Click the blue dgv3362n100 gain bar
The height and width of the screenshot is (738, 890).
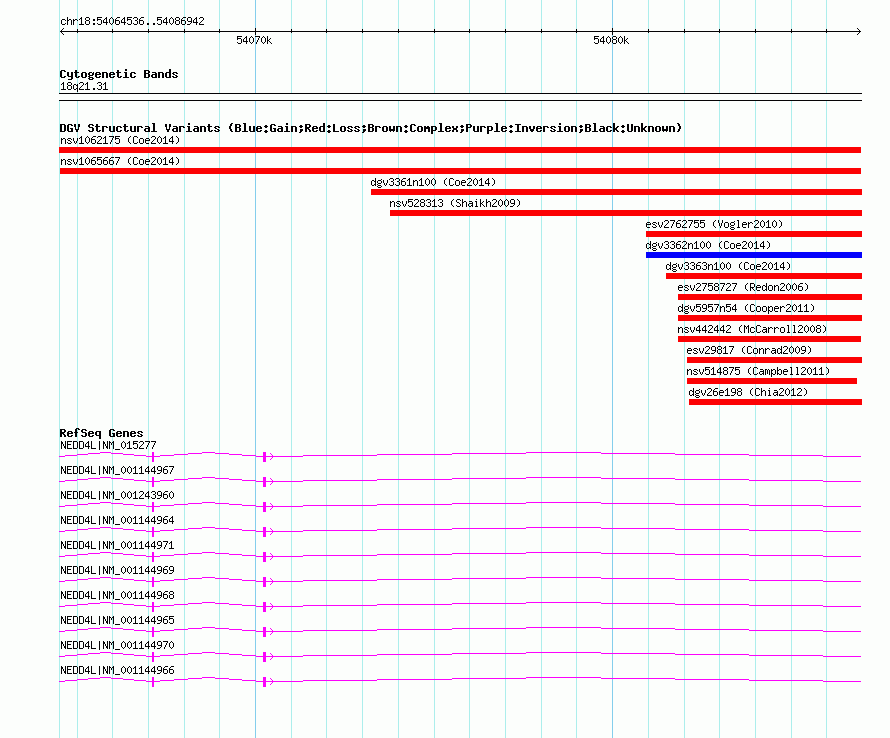coord(754,255)
